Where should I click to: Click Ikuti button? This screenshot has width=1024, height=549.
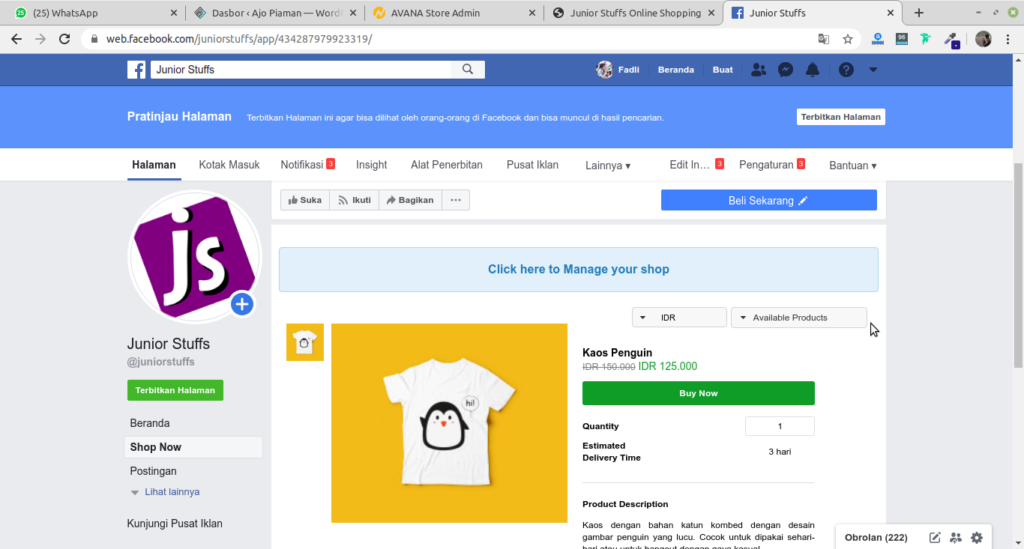point(355,200)
